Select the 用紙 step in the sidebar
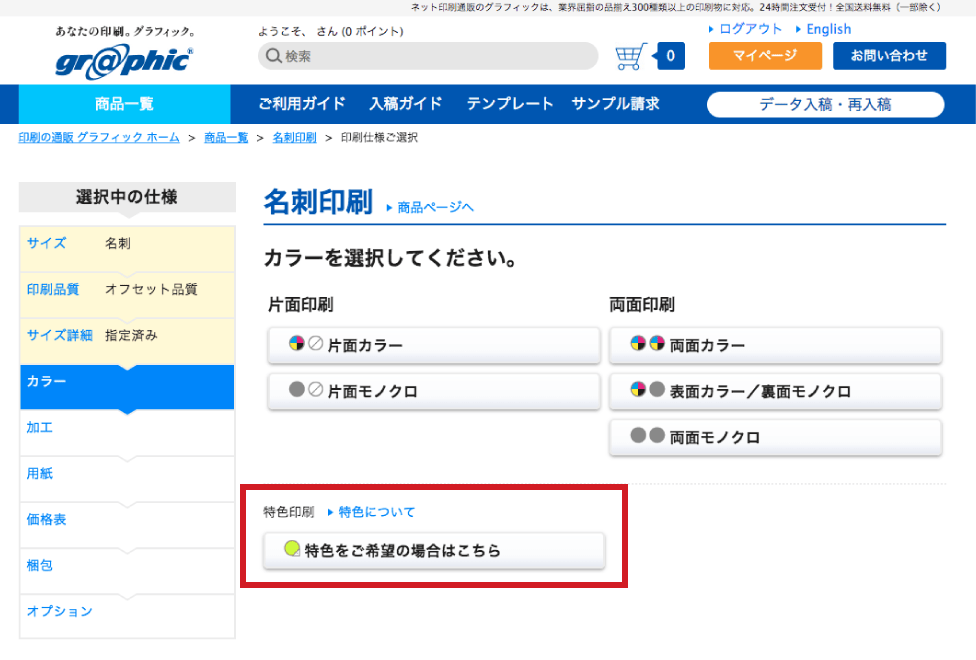 40,474
